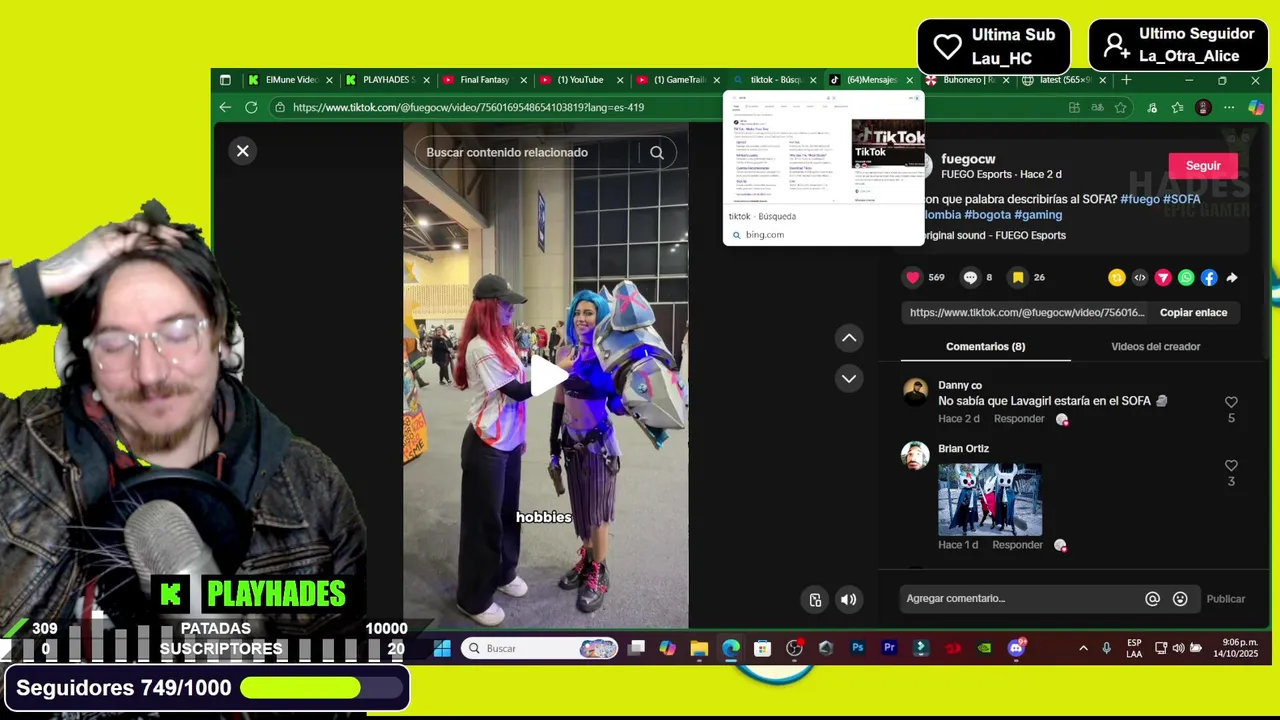Viewport: 1280px width, 720px height.
Task: Open the tab actions menu icon in Edge
Action: tap(225, 80)
